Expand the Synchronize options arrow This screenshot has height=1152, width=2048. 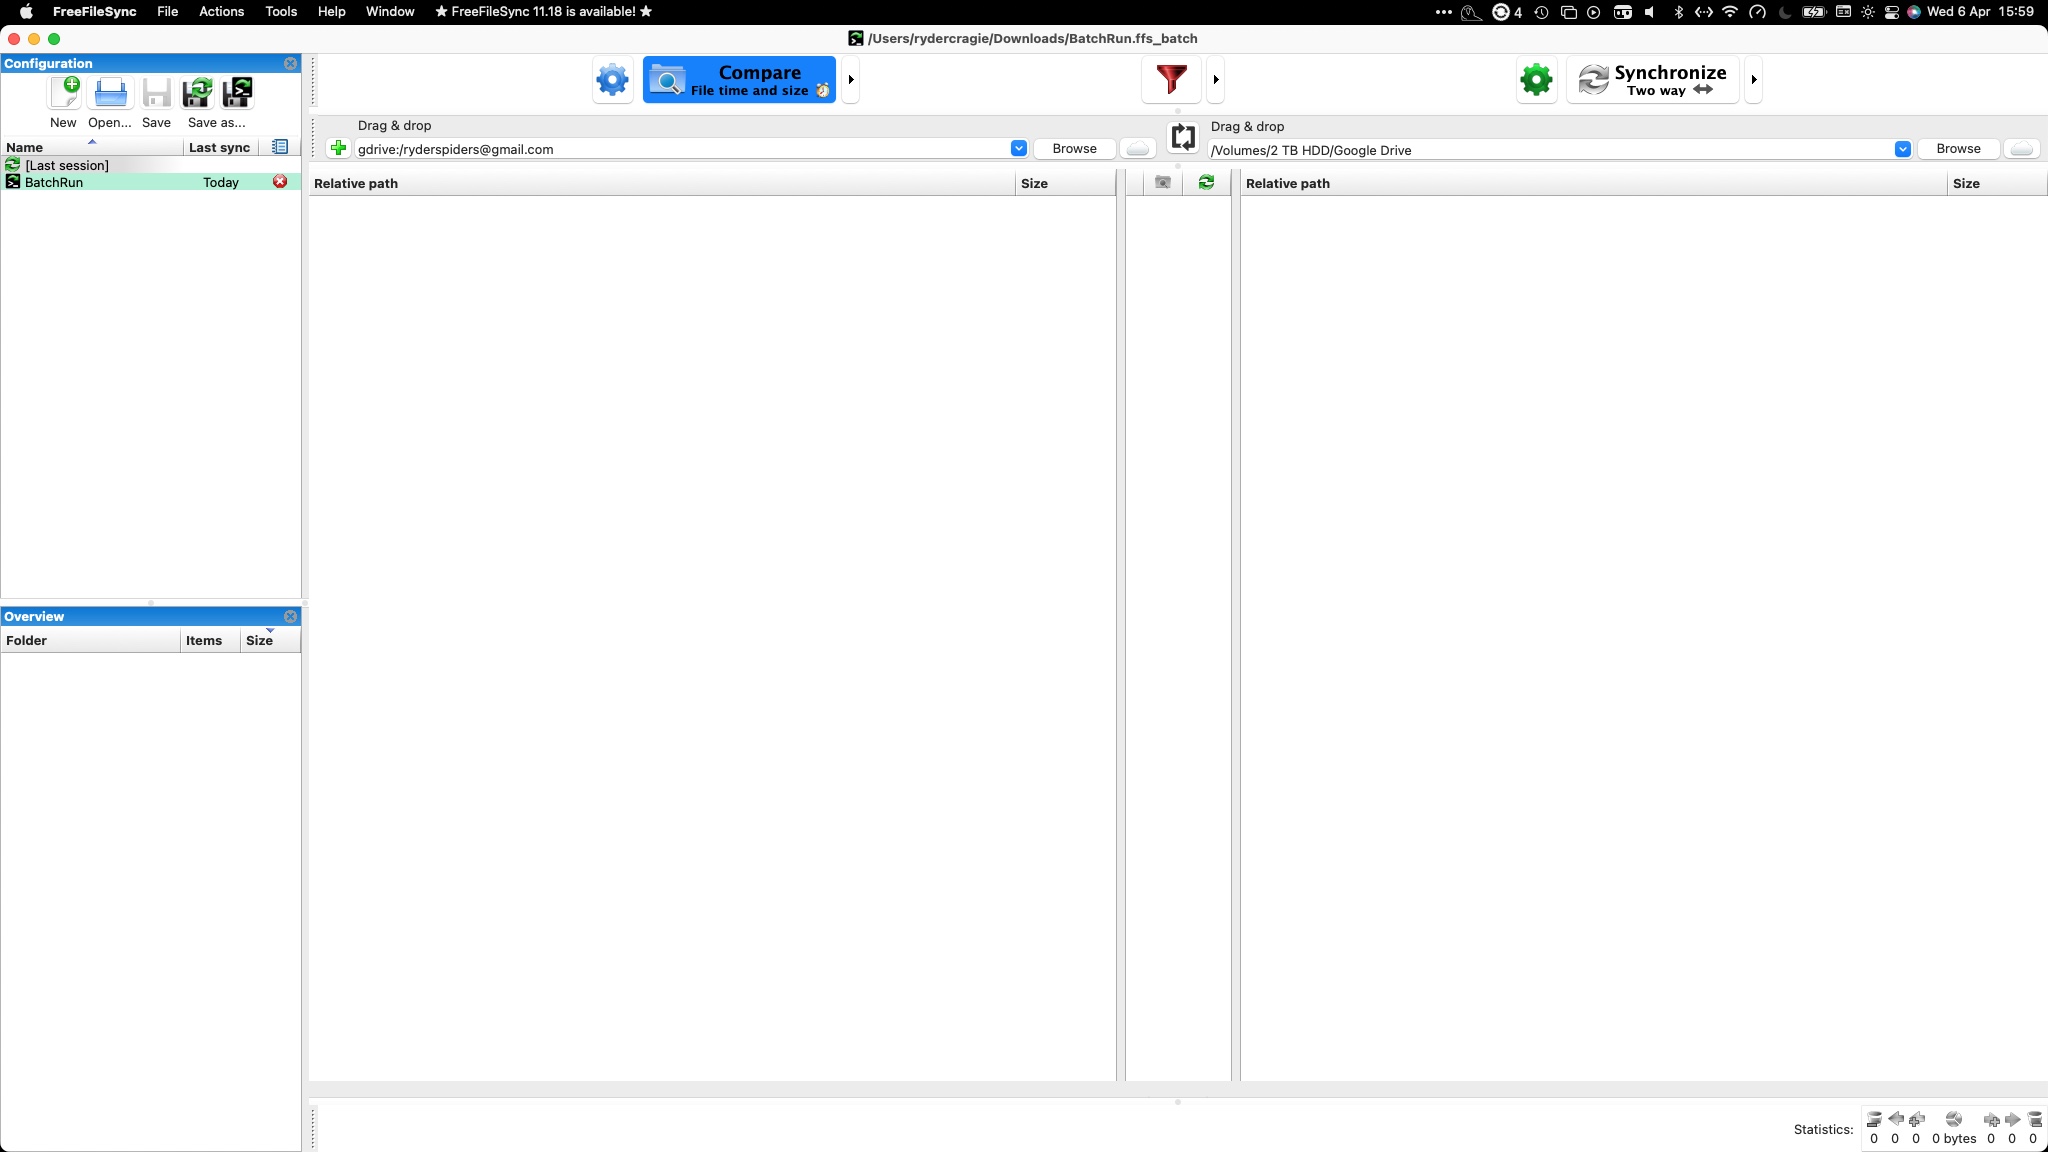(x=1754, y=80)
